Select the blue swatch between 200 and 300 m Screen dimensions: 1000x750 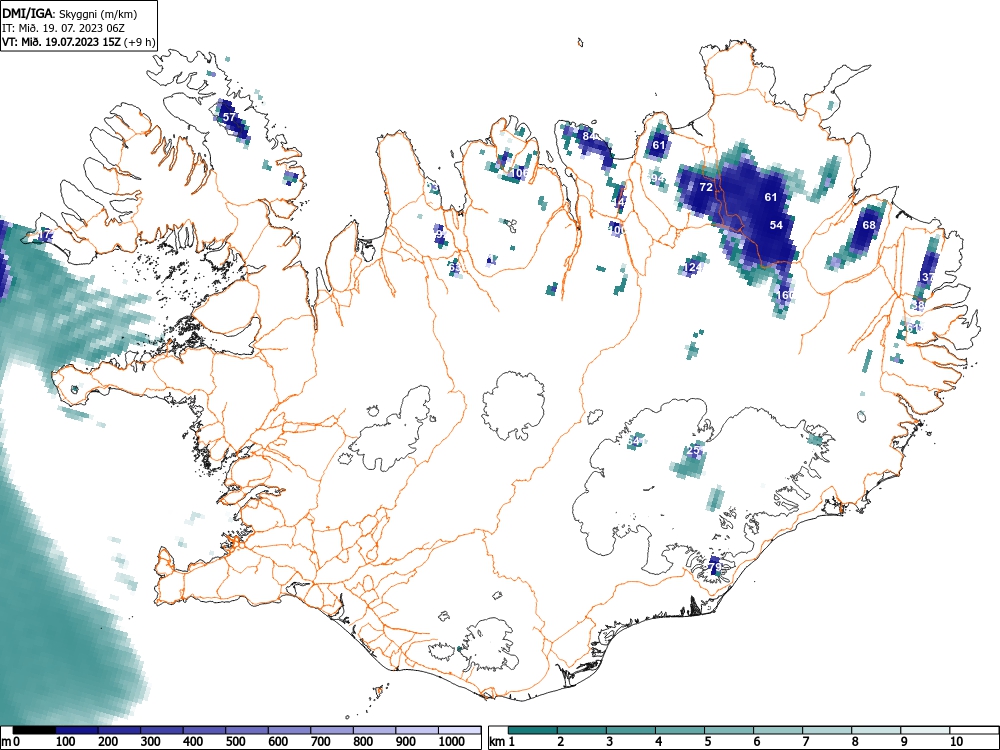click(x=119, y=730)
